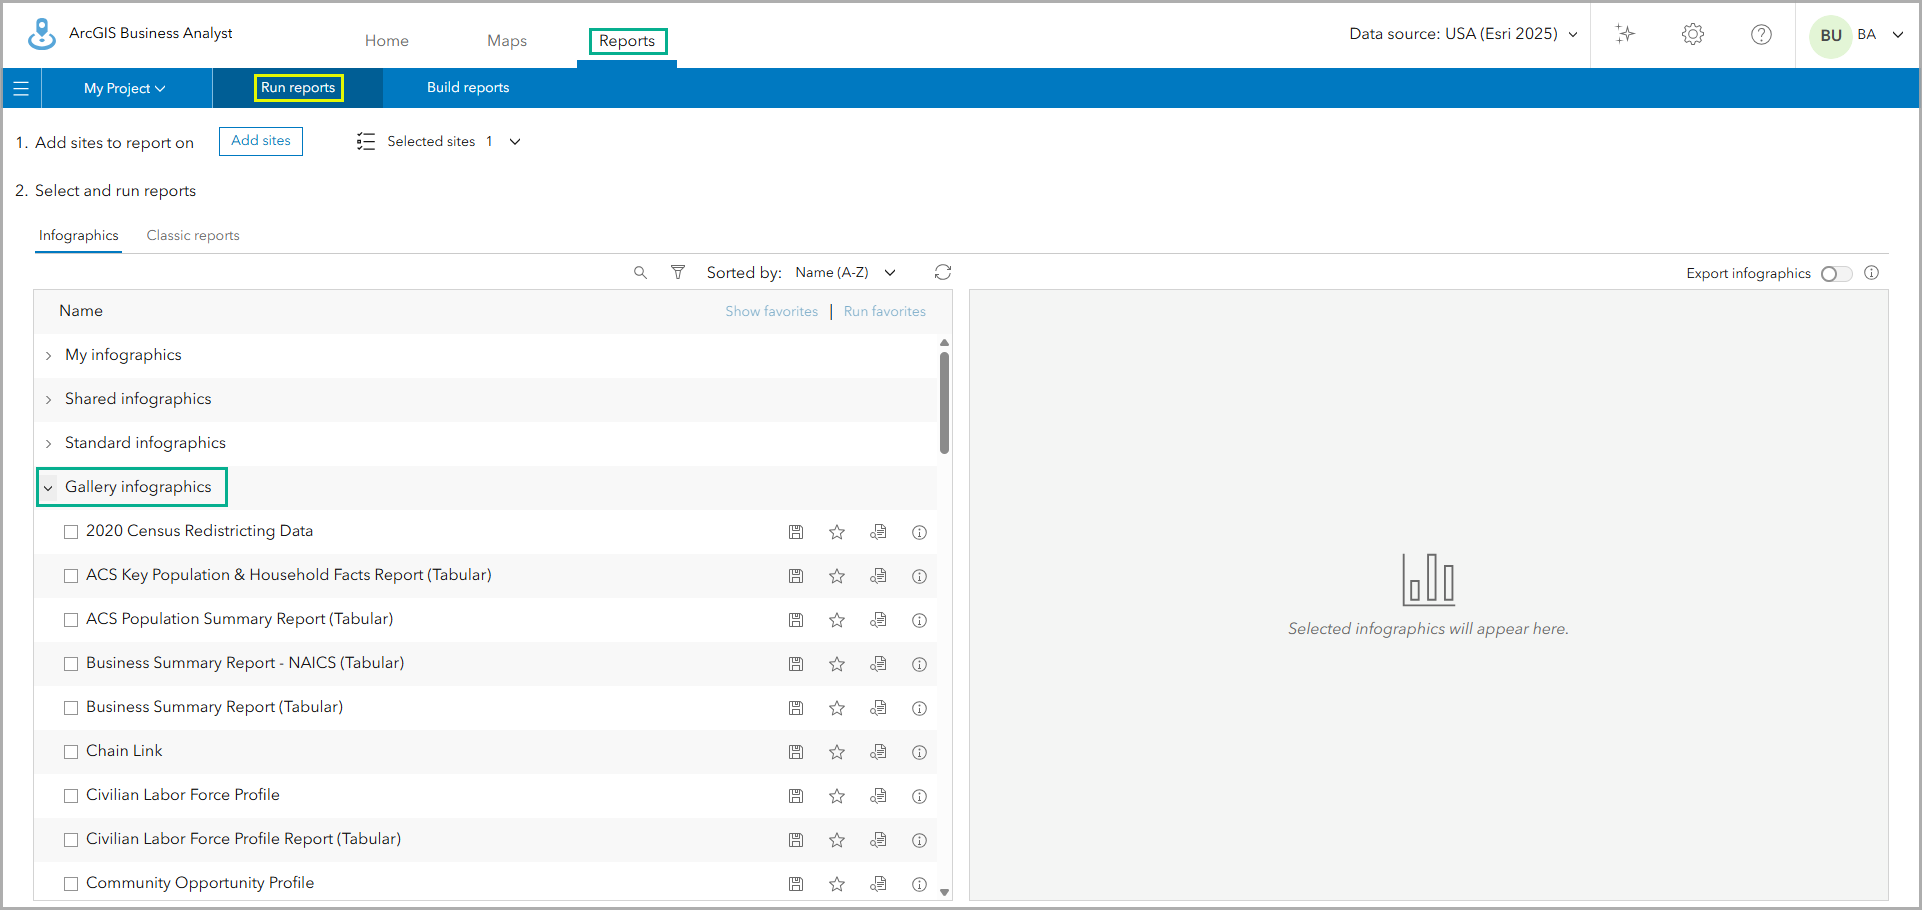Preview ACS Key Population & Household Facts Report

tap(878, 576)
